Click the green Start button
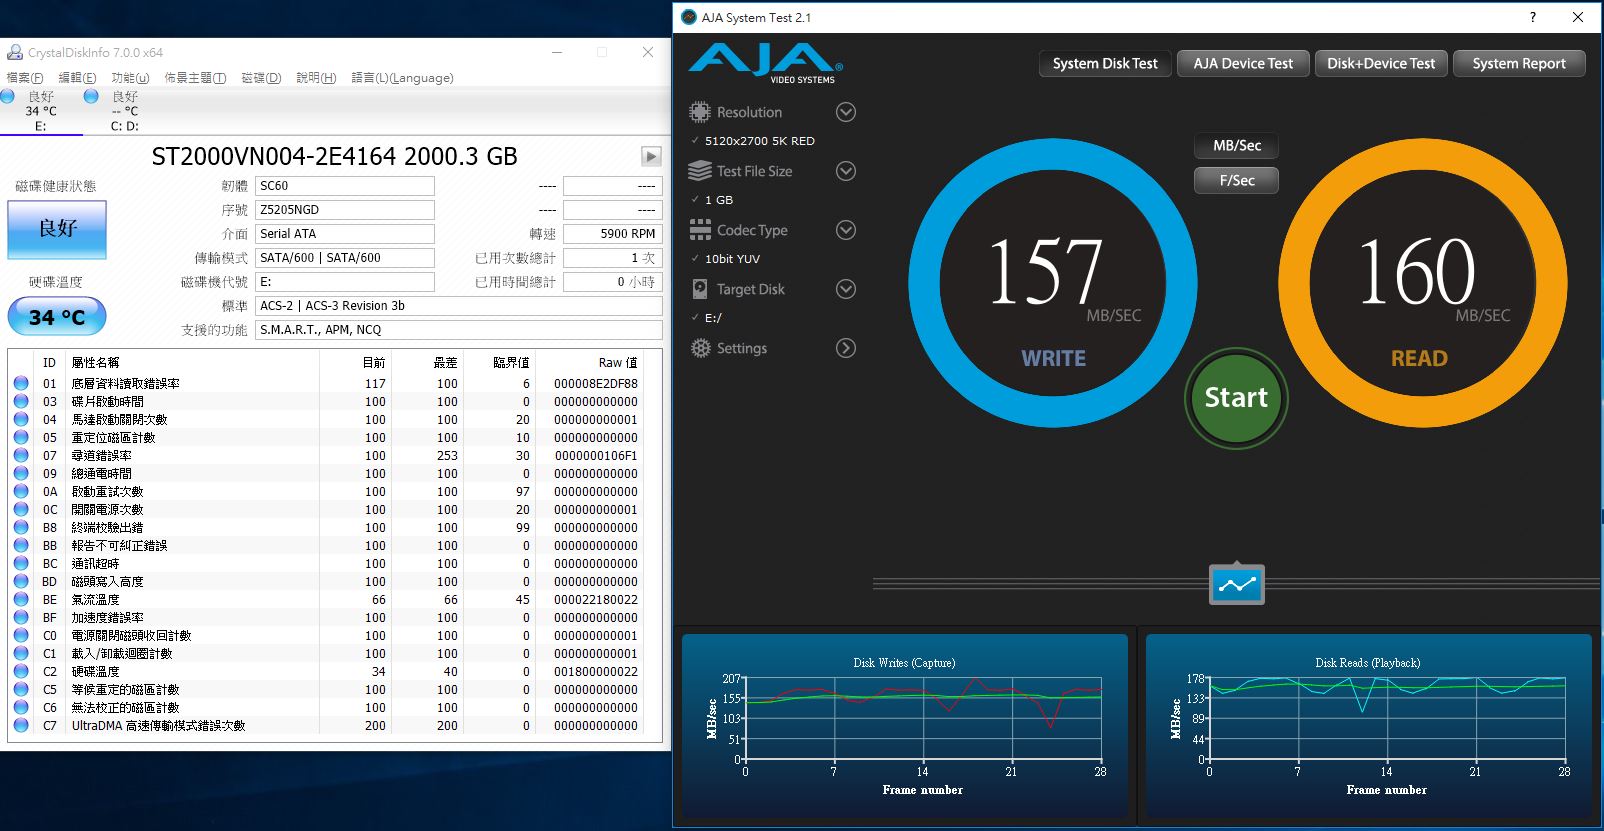This screenshot has width=1604, height=831. (x=1236, y=397)
